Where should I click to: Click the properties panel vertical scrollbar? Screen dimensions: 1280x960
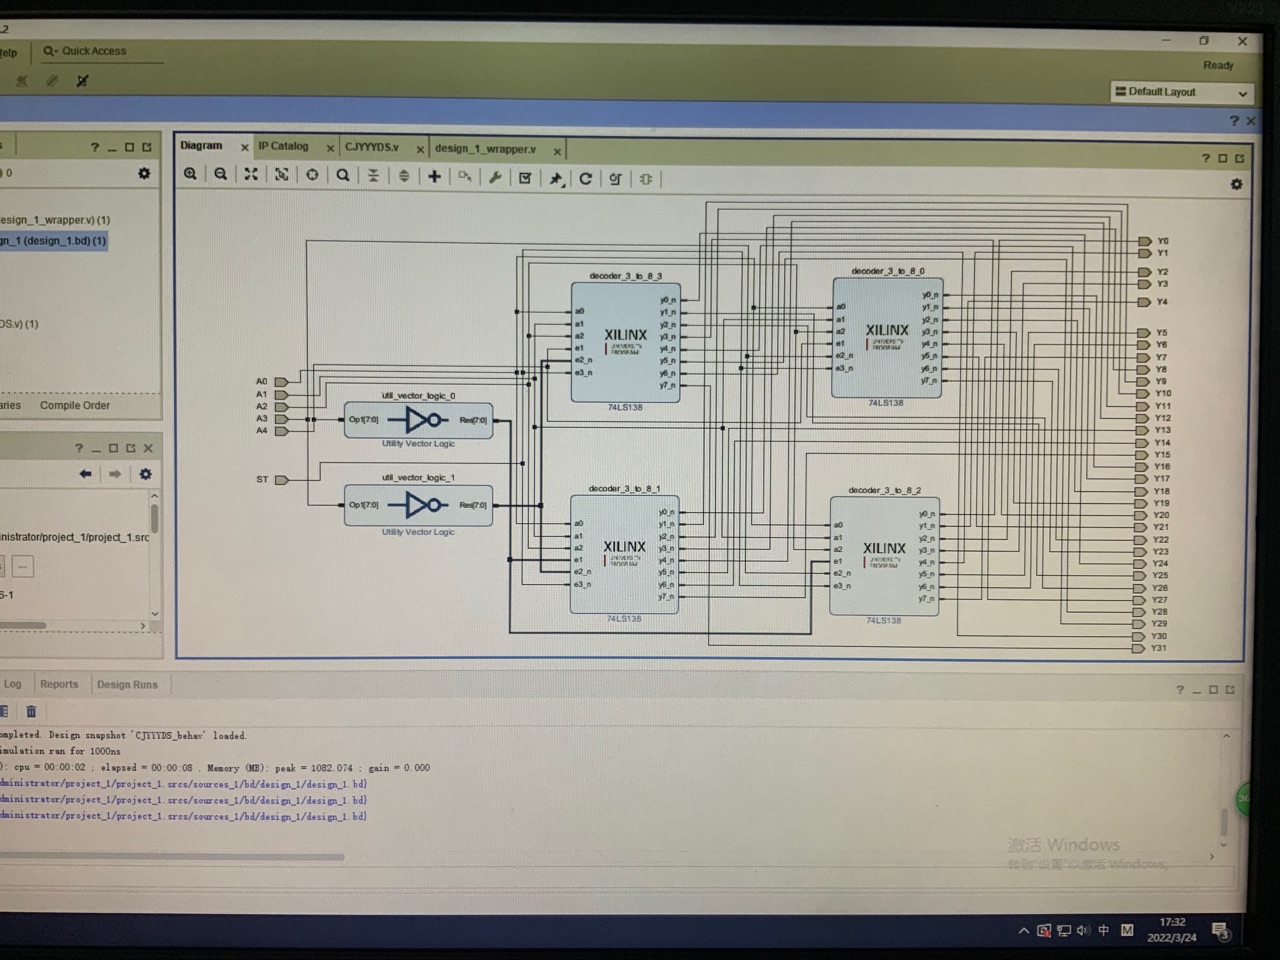[x=154, y=518]
